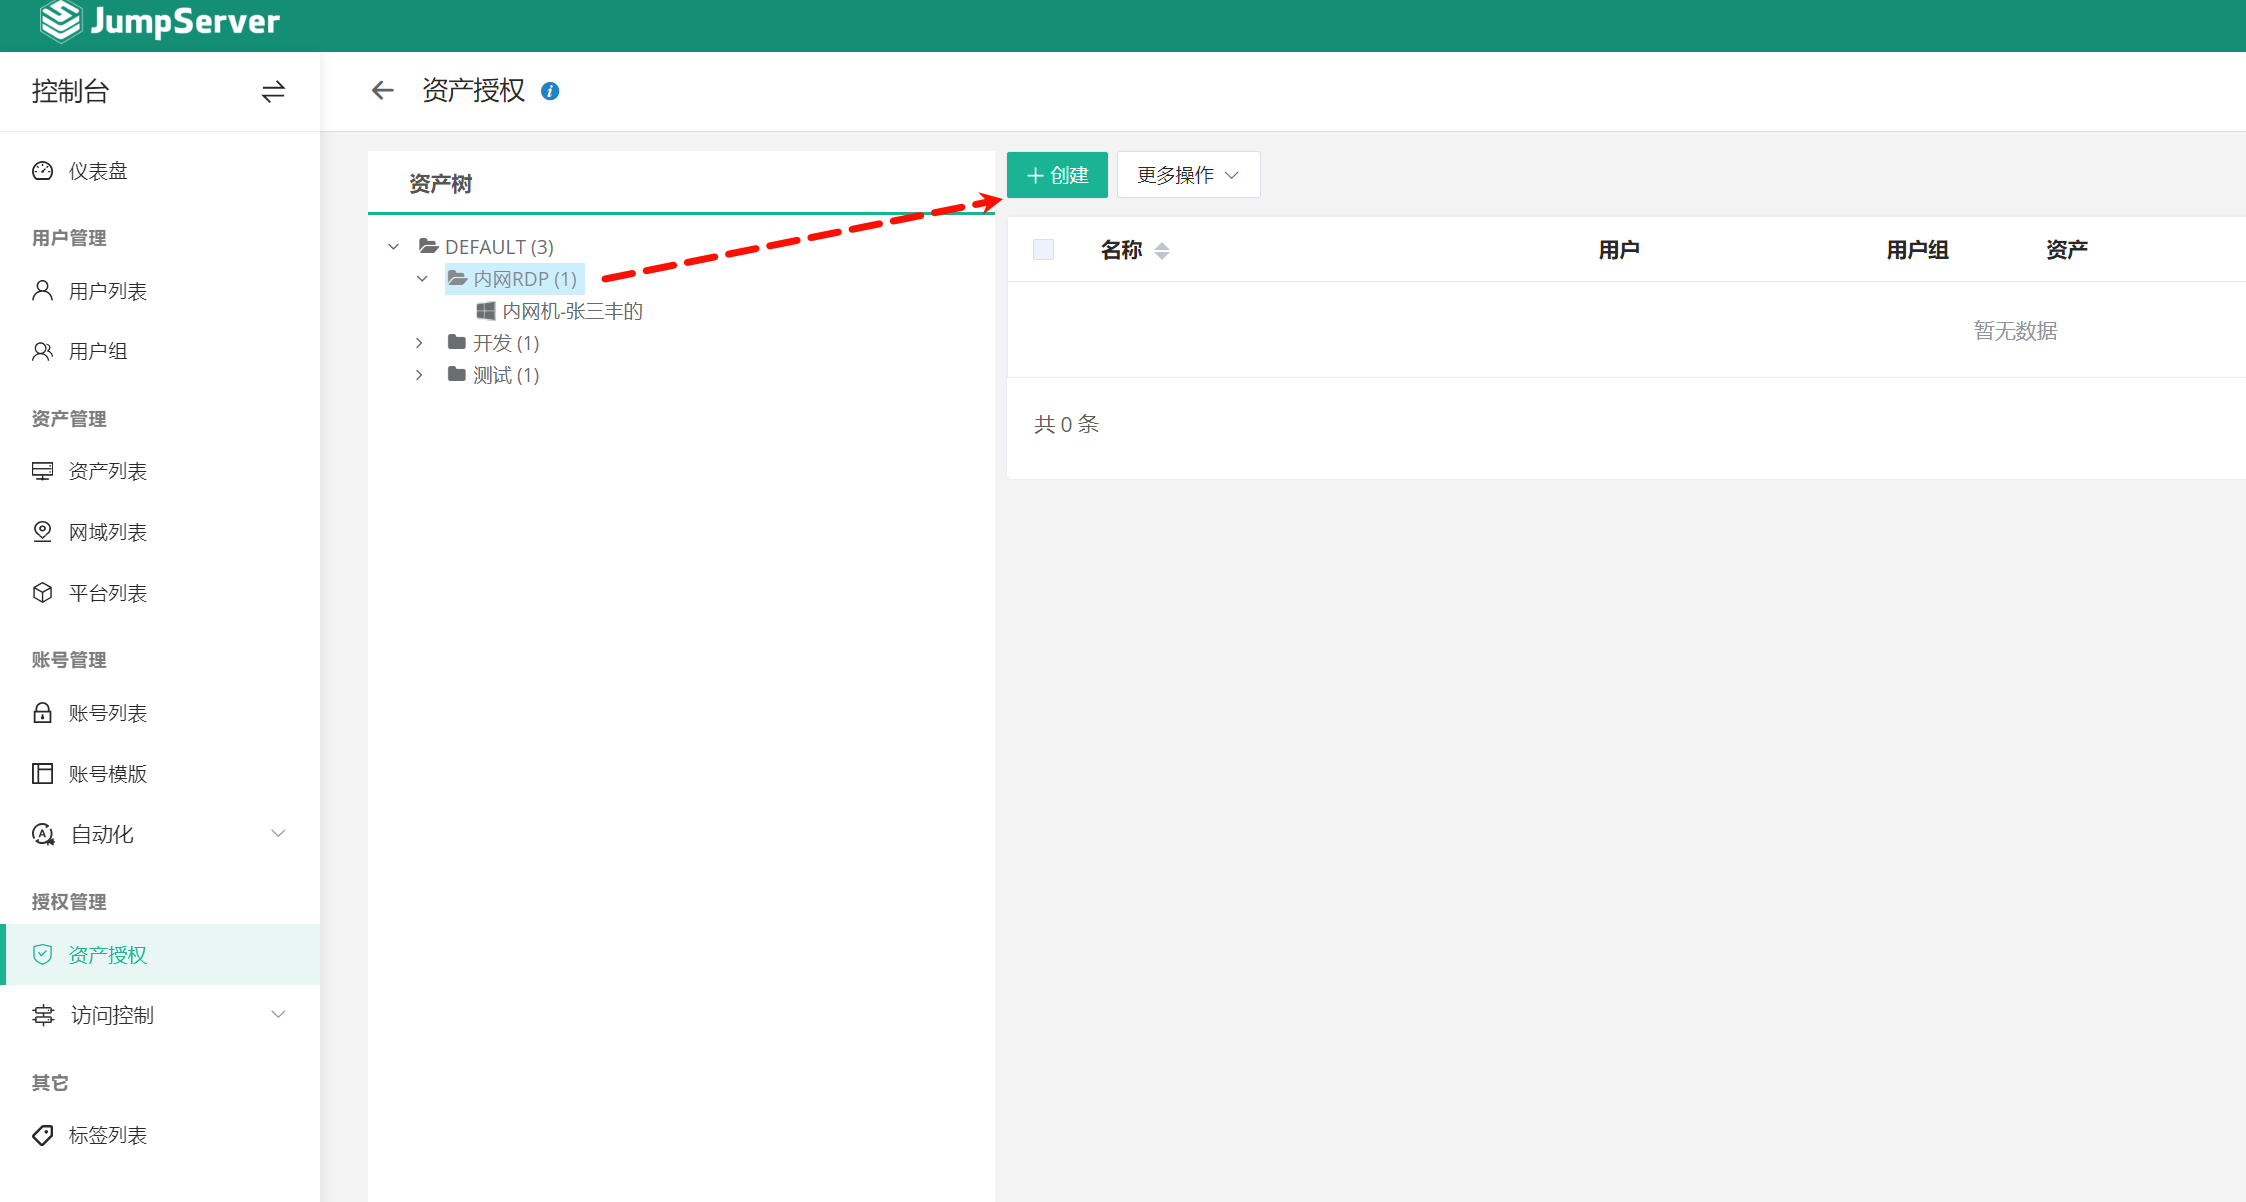2246x1202 pixels.
Task: Open 标签列表 in the sidebar
Action: pyautogui.click(x=107, y=1135)
